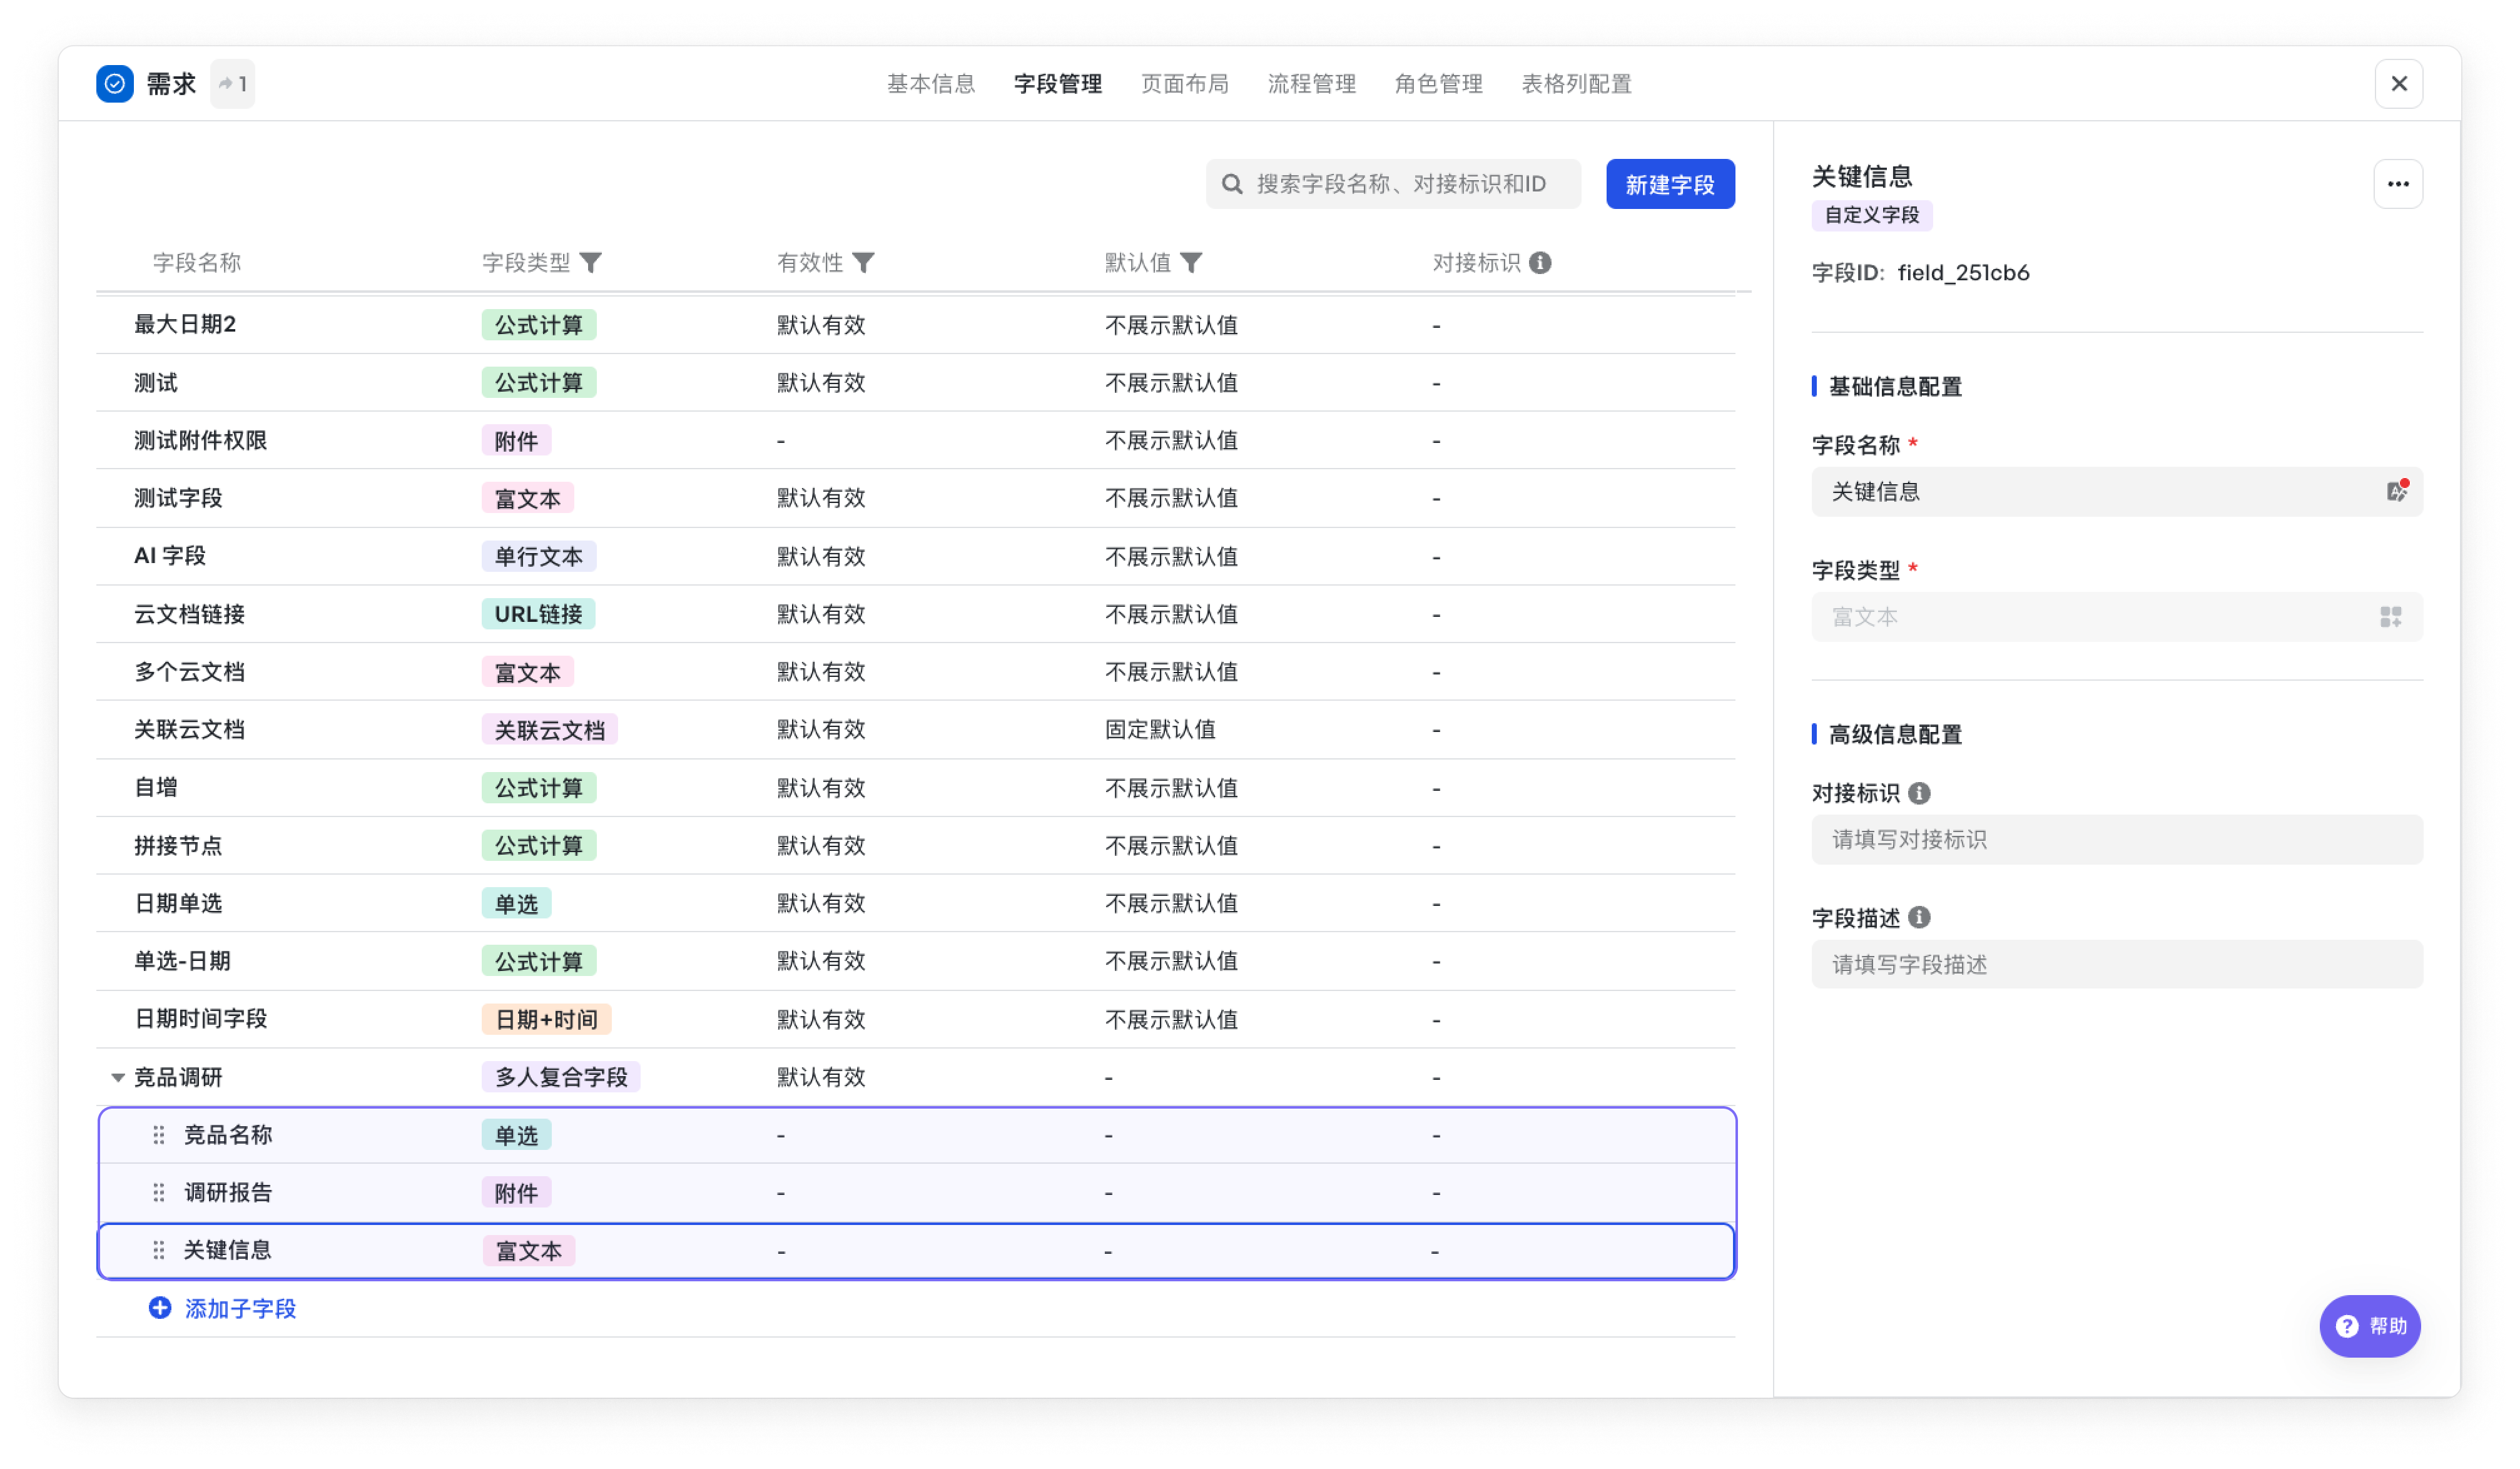Screen dimensions: 2520x1469
Task: Click the 请填写对接标识 input field
Action: [x=2116, y=840]
